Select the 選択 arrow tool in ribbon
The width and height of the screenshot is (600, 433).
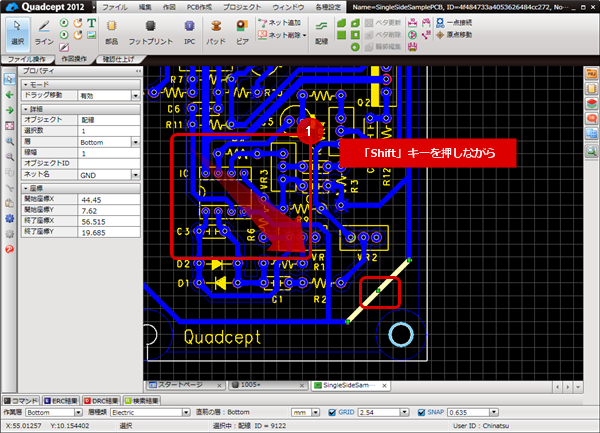(x=17, y=33)
